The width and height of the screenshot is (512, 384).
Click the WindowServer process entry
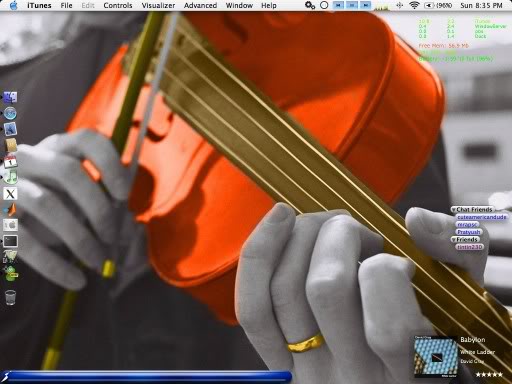point(490,26)
